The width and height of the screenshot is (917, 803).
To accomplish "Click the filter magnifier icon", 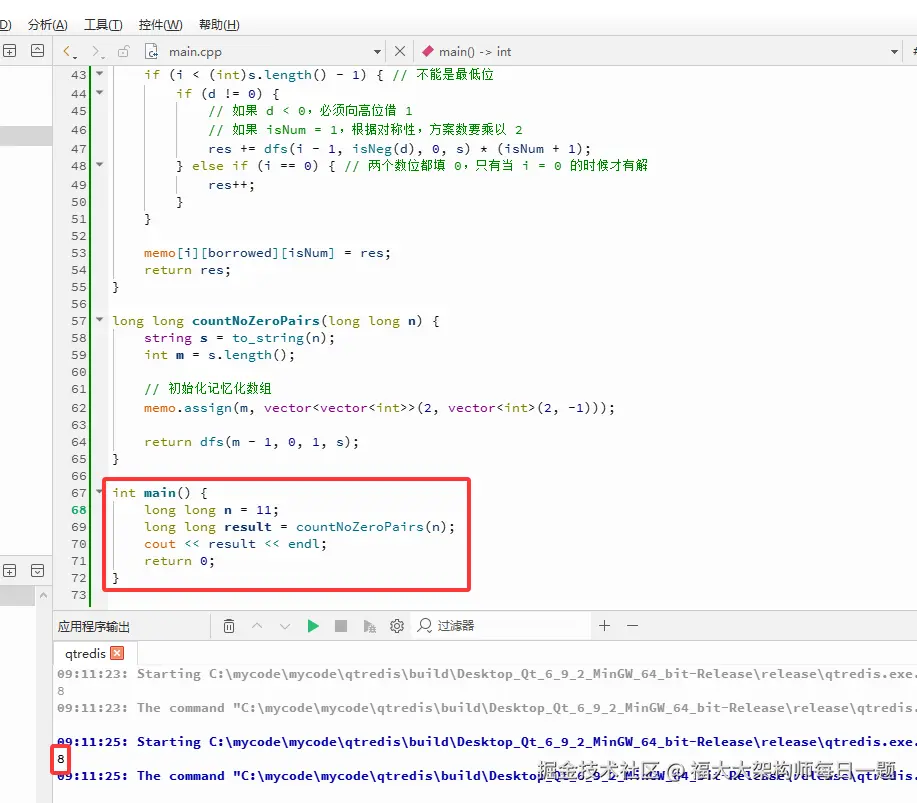I will click(x=425, y=626).
